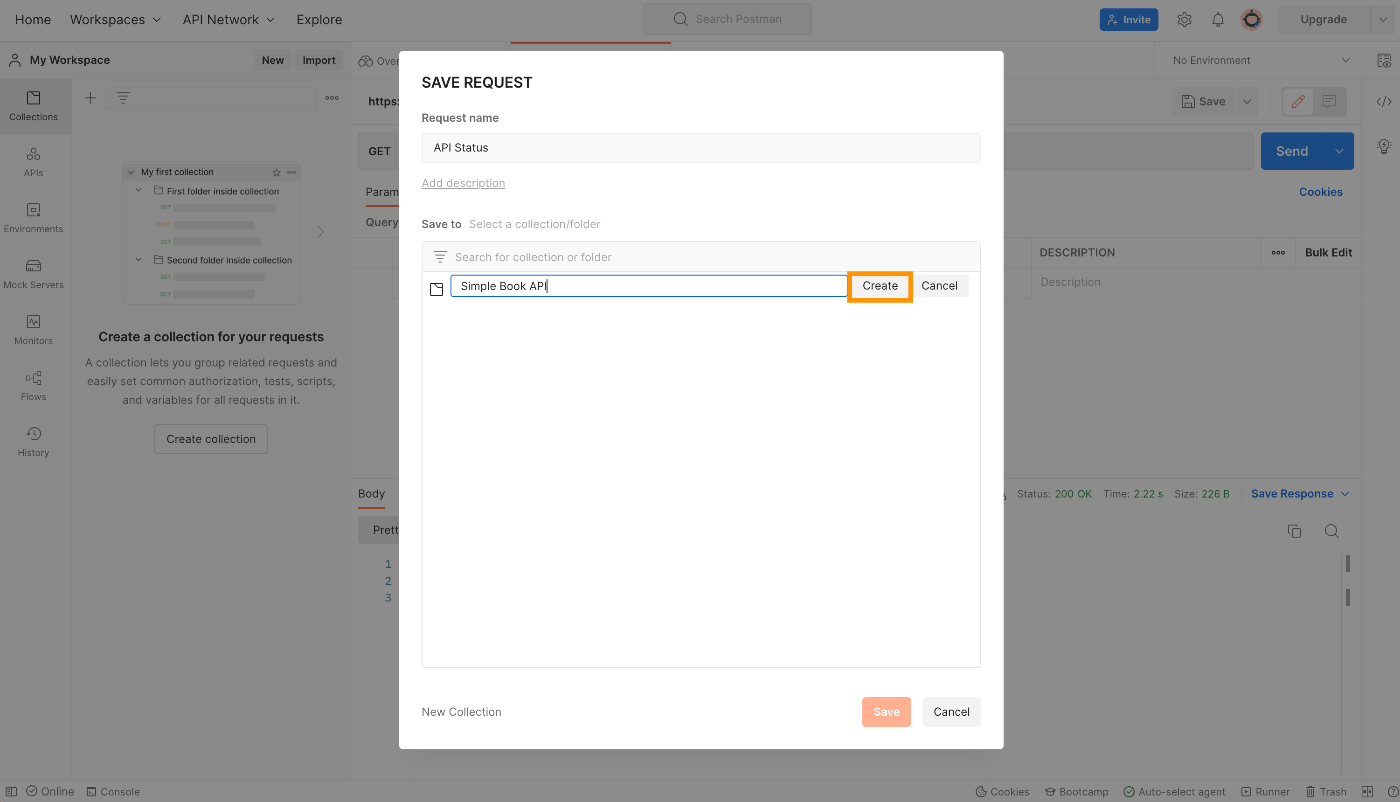The image size is (1400, 802).
Task: Click the orange Save button in dialog
Action: (x=886, y=712)
